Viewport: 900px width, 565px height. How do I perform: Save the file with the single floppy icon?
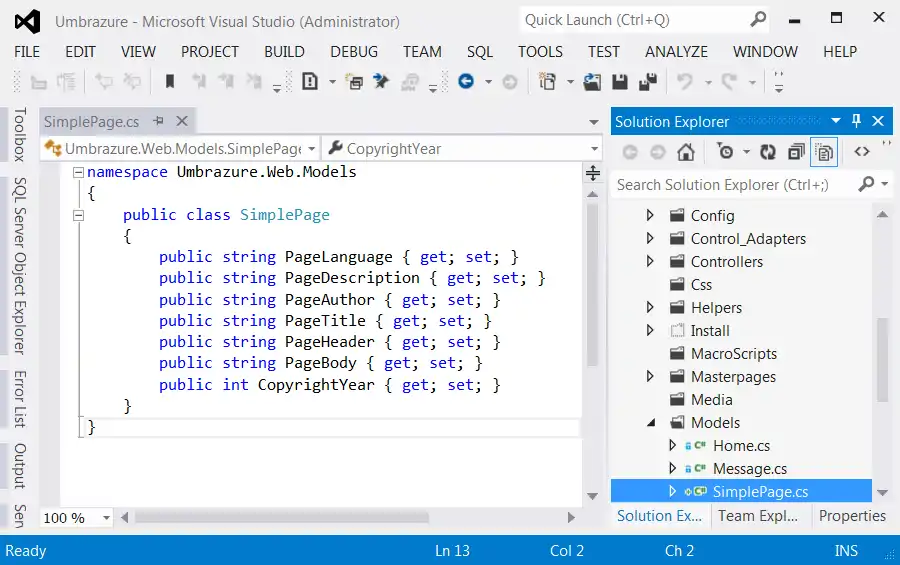tap(620, 82)
